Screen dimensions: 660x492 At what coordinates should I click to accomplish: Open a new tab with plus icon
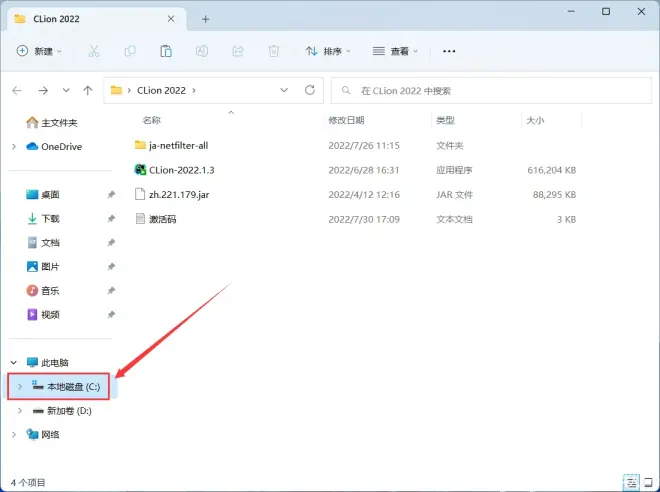point(205,19)
